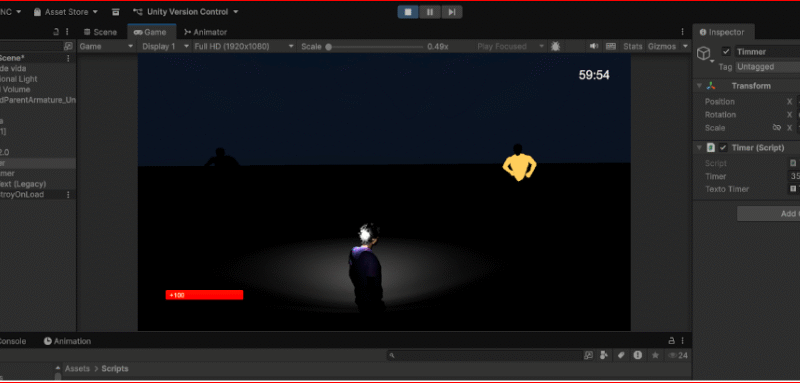Image resolution: width=800 pixels, height=383 pixels.
Task: Edit the Timmer object name field
Action: coord(767,52)
